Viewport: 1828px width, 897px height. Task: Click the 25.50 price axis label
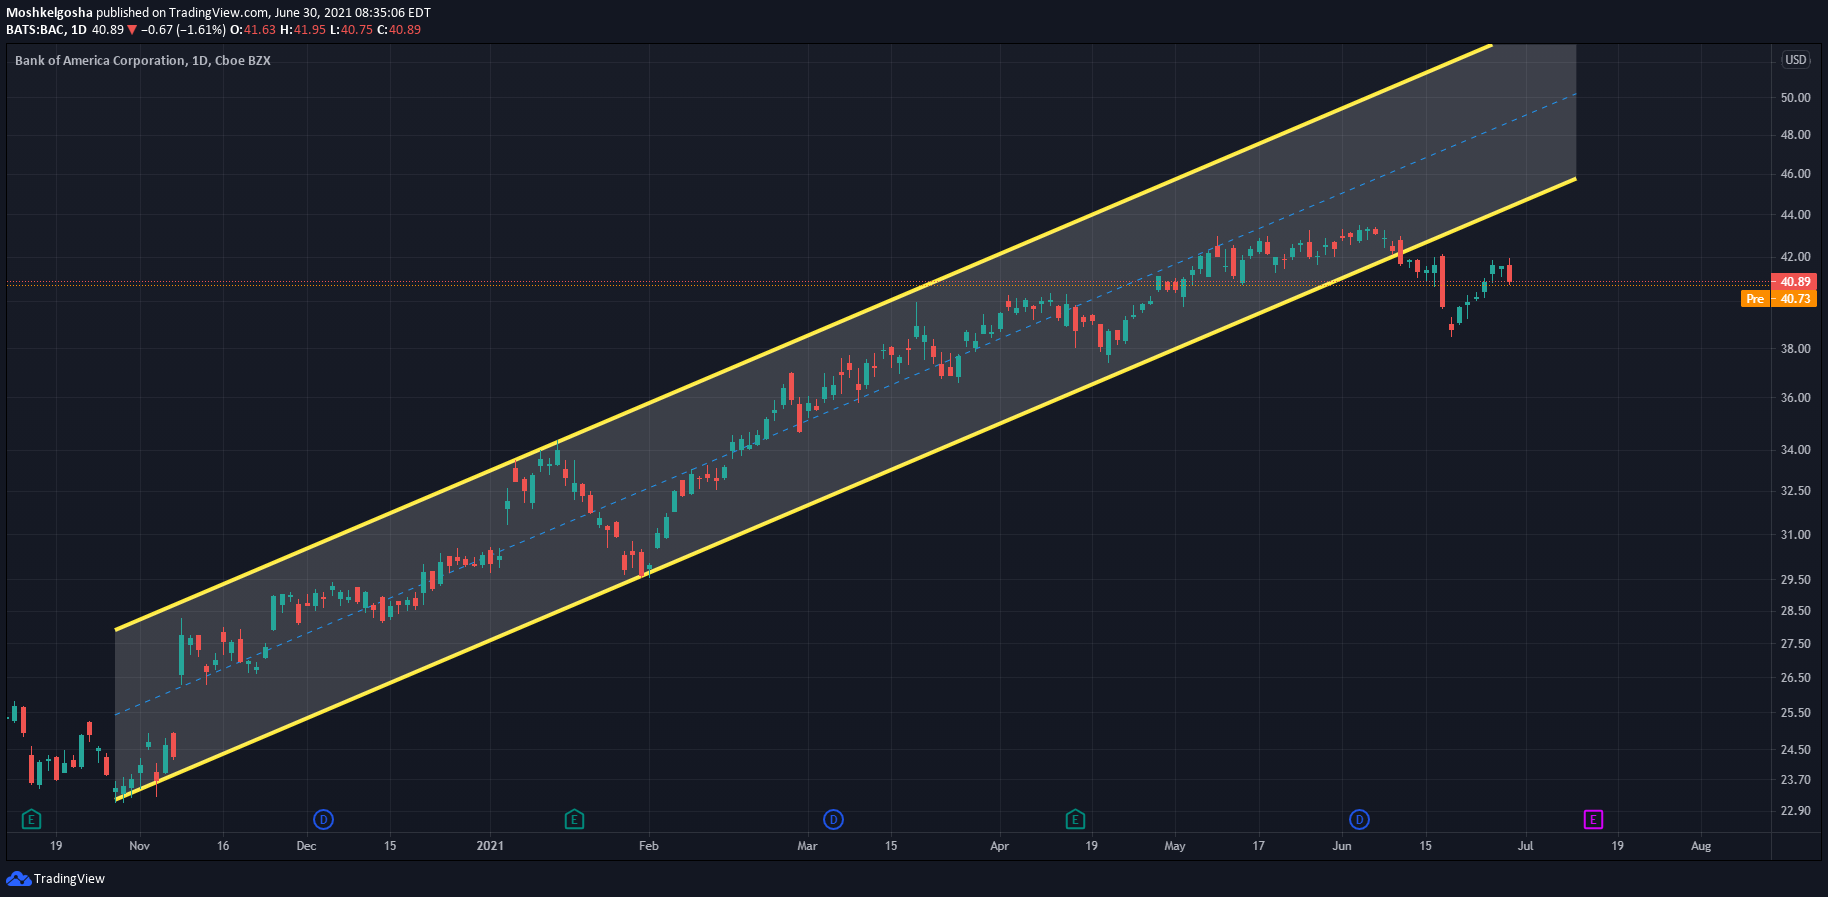click(1795, 713)
